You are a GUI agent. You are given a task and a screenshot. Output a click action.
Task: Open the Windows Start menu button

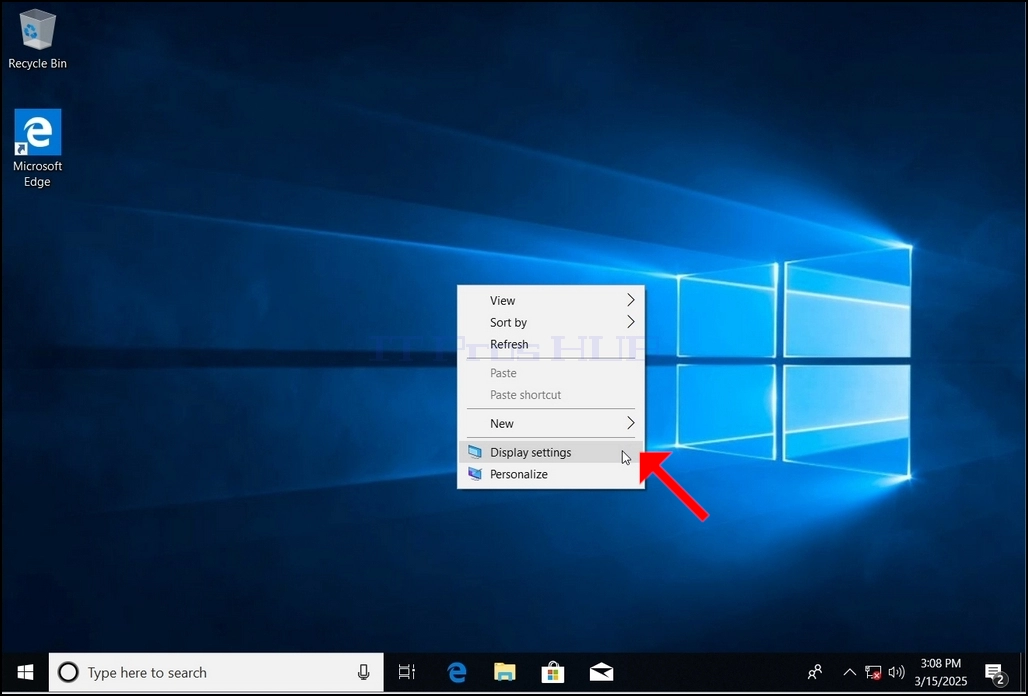[x=25, y=672]
